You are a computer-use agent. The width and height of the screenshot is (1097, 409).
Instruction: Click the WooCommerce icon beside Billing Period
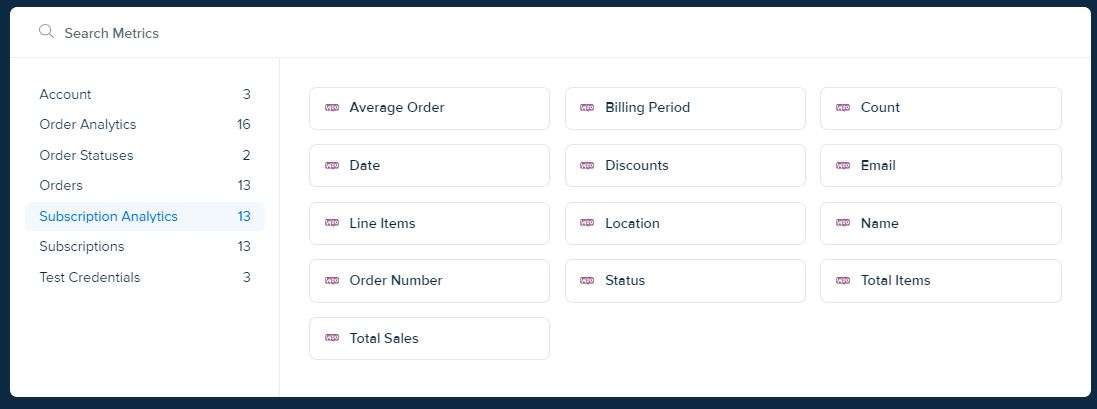point(587,108)
